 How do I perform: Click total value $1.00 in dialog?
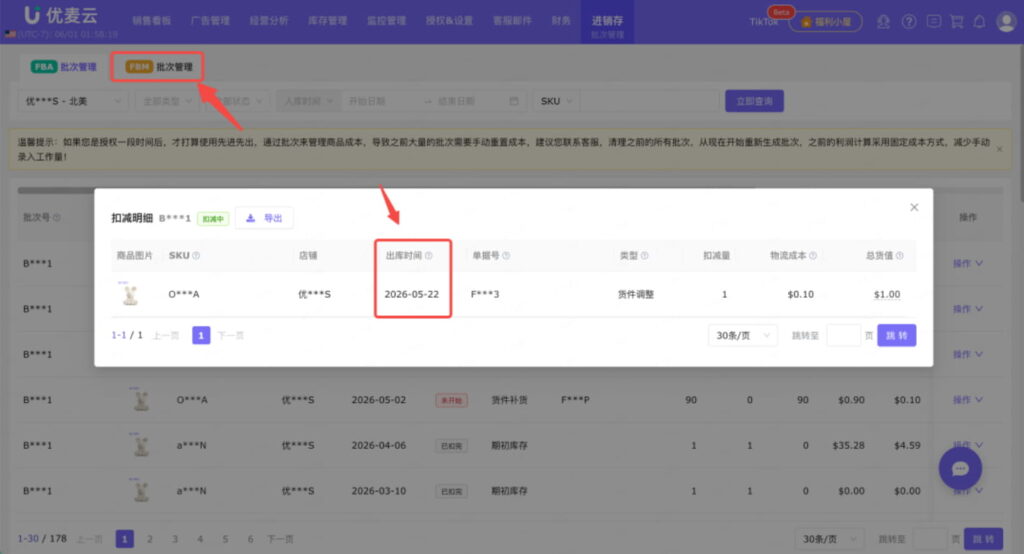(887, 294)
